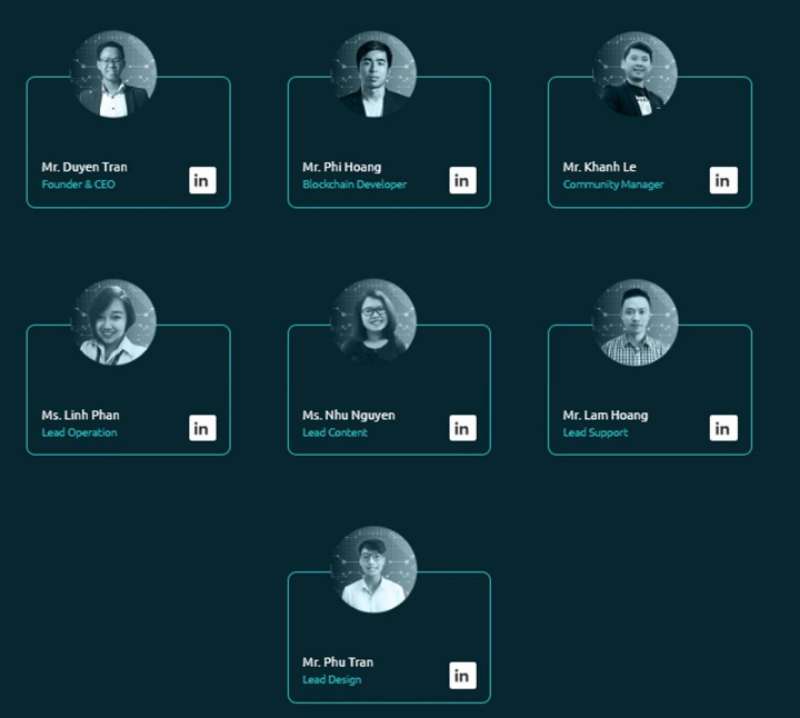Open Mr. Lam Hoang's LinkedIn icon
The height and width of the screenshot is (718, 800).
[723, 428]
